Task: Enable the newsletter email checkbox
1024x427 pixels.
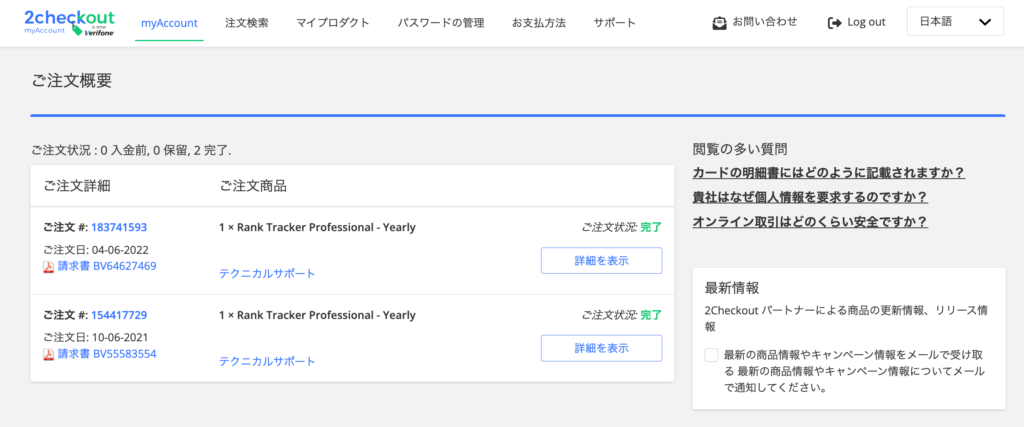Action: pyautogui.click(x=711, y=355)
